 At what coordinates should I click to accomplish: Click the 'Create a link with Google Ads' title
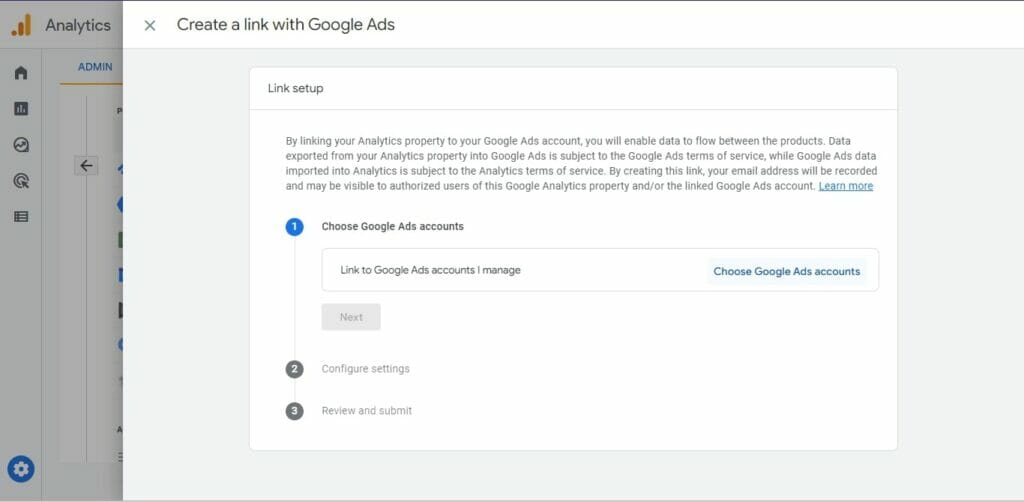[x=285, y=25]
